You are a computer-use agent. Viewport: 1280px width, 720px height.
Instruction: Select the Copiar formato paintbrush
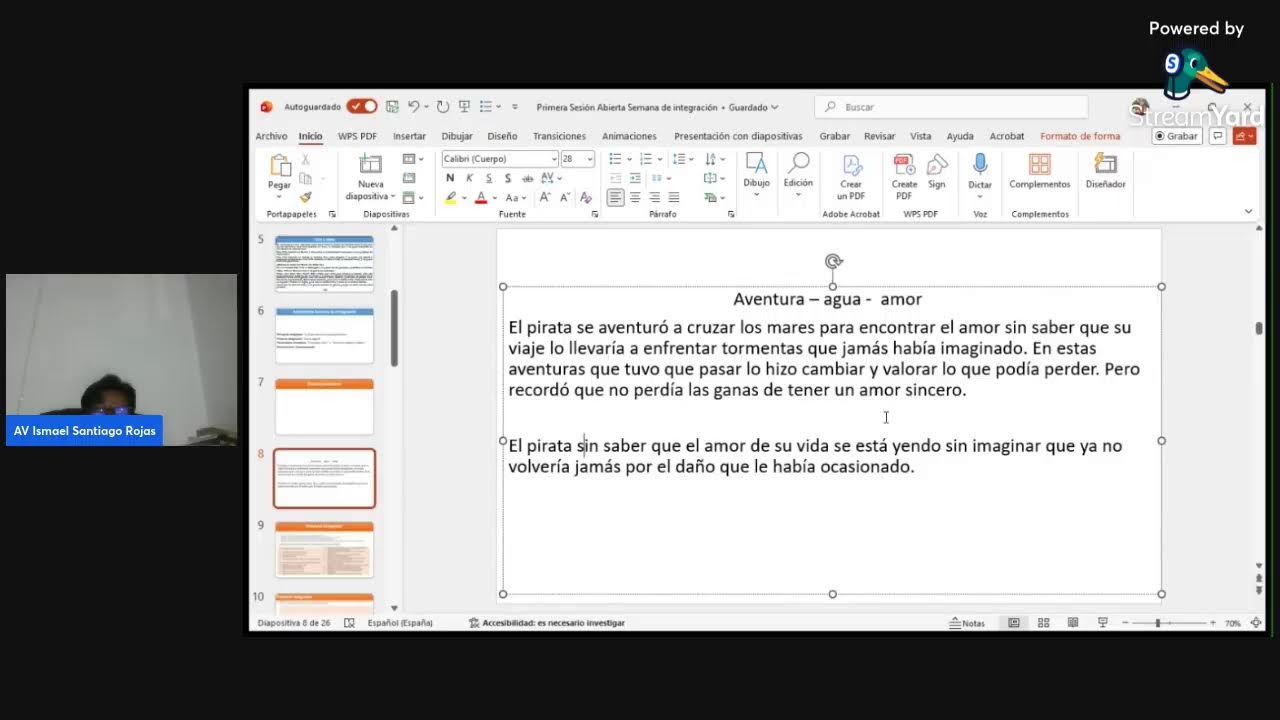tap(305, 197)
